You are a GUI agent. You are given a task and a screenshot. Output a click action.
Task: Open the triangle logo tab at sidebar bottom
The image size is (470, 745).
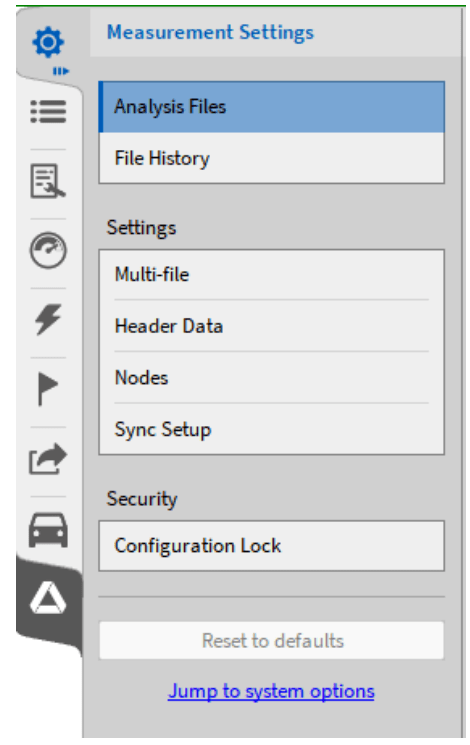click(x=48, y=599)
